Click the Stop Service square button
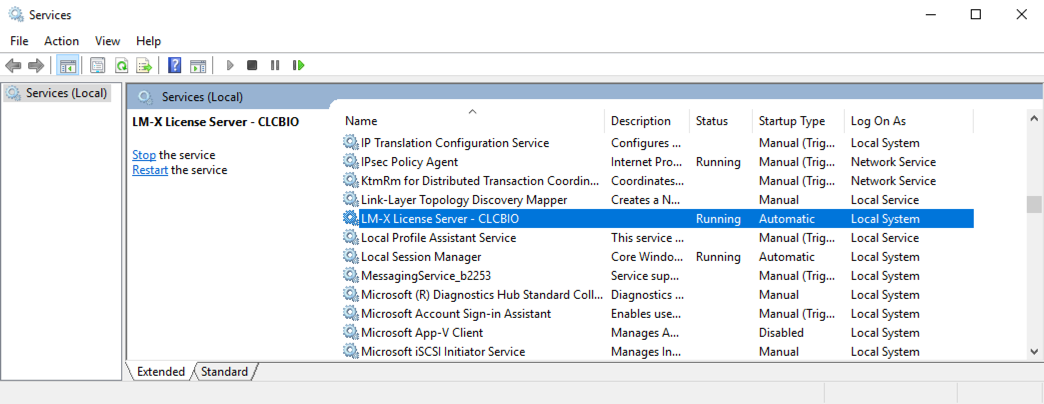This screenshot has height=404, width=1044. pyautogui.click(x=252, y=65)
